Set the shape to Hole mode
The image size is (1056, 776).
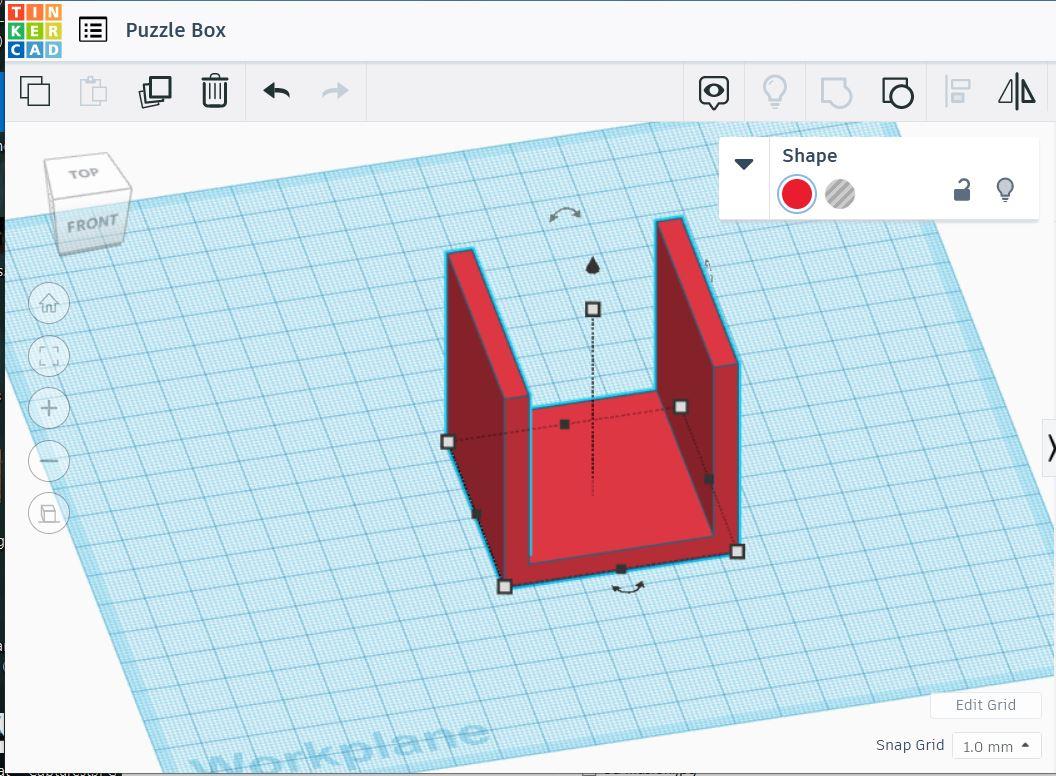[840, 194]
